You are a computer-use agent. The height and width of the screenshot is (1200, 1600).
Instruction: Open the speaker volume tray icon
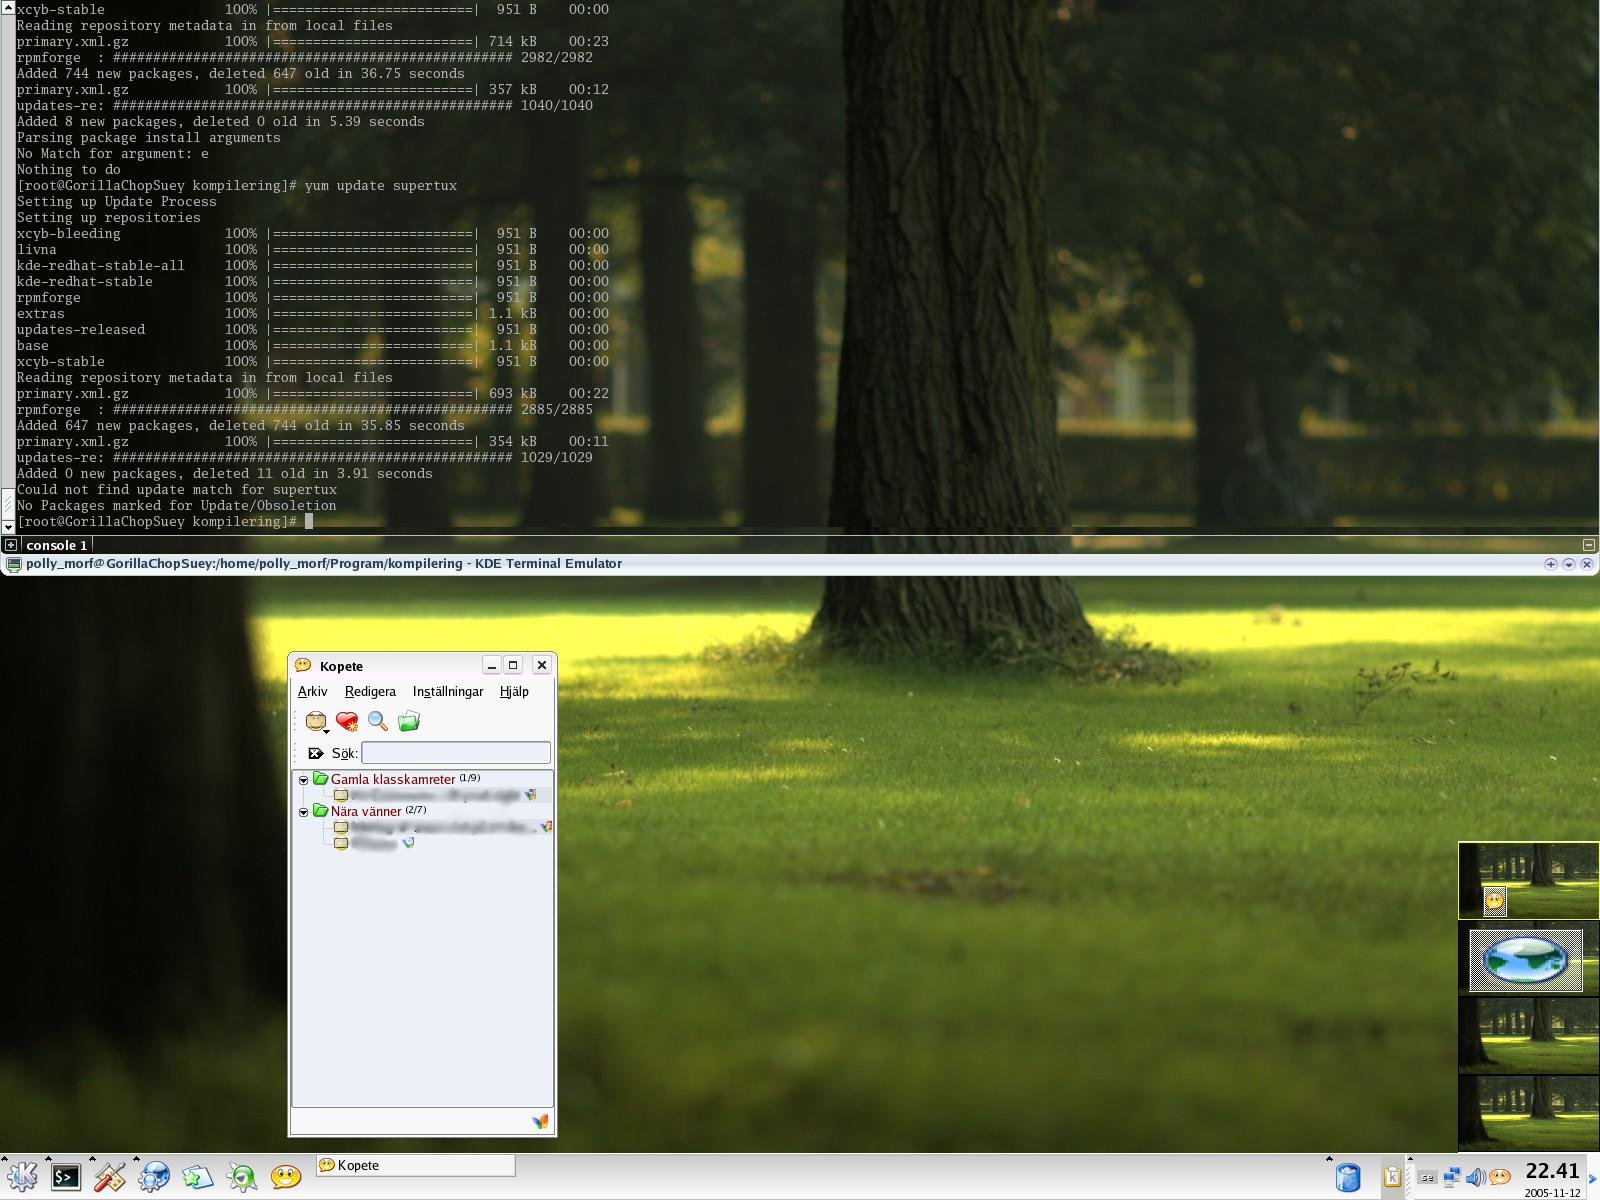click(1475, 1178)
